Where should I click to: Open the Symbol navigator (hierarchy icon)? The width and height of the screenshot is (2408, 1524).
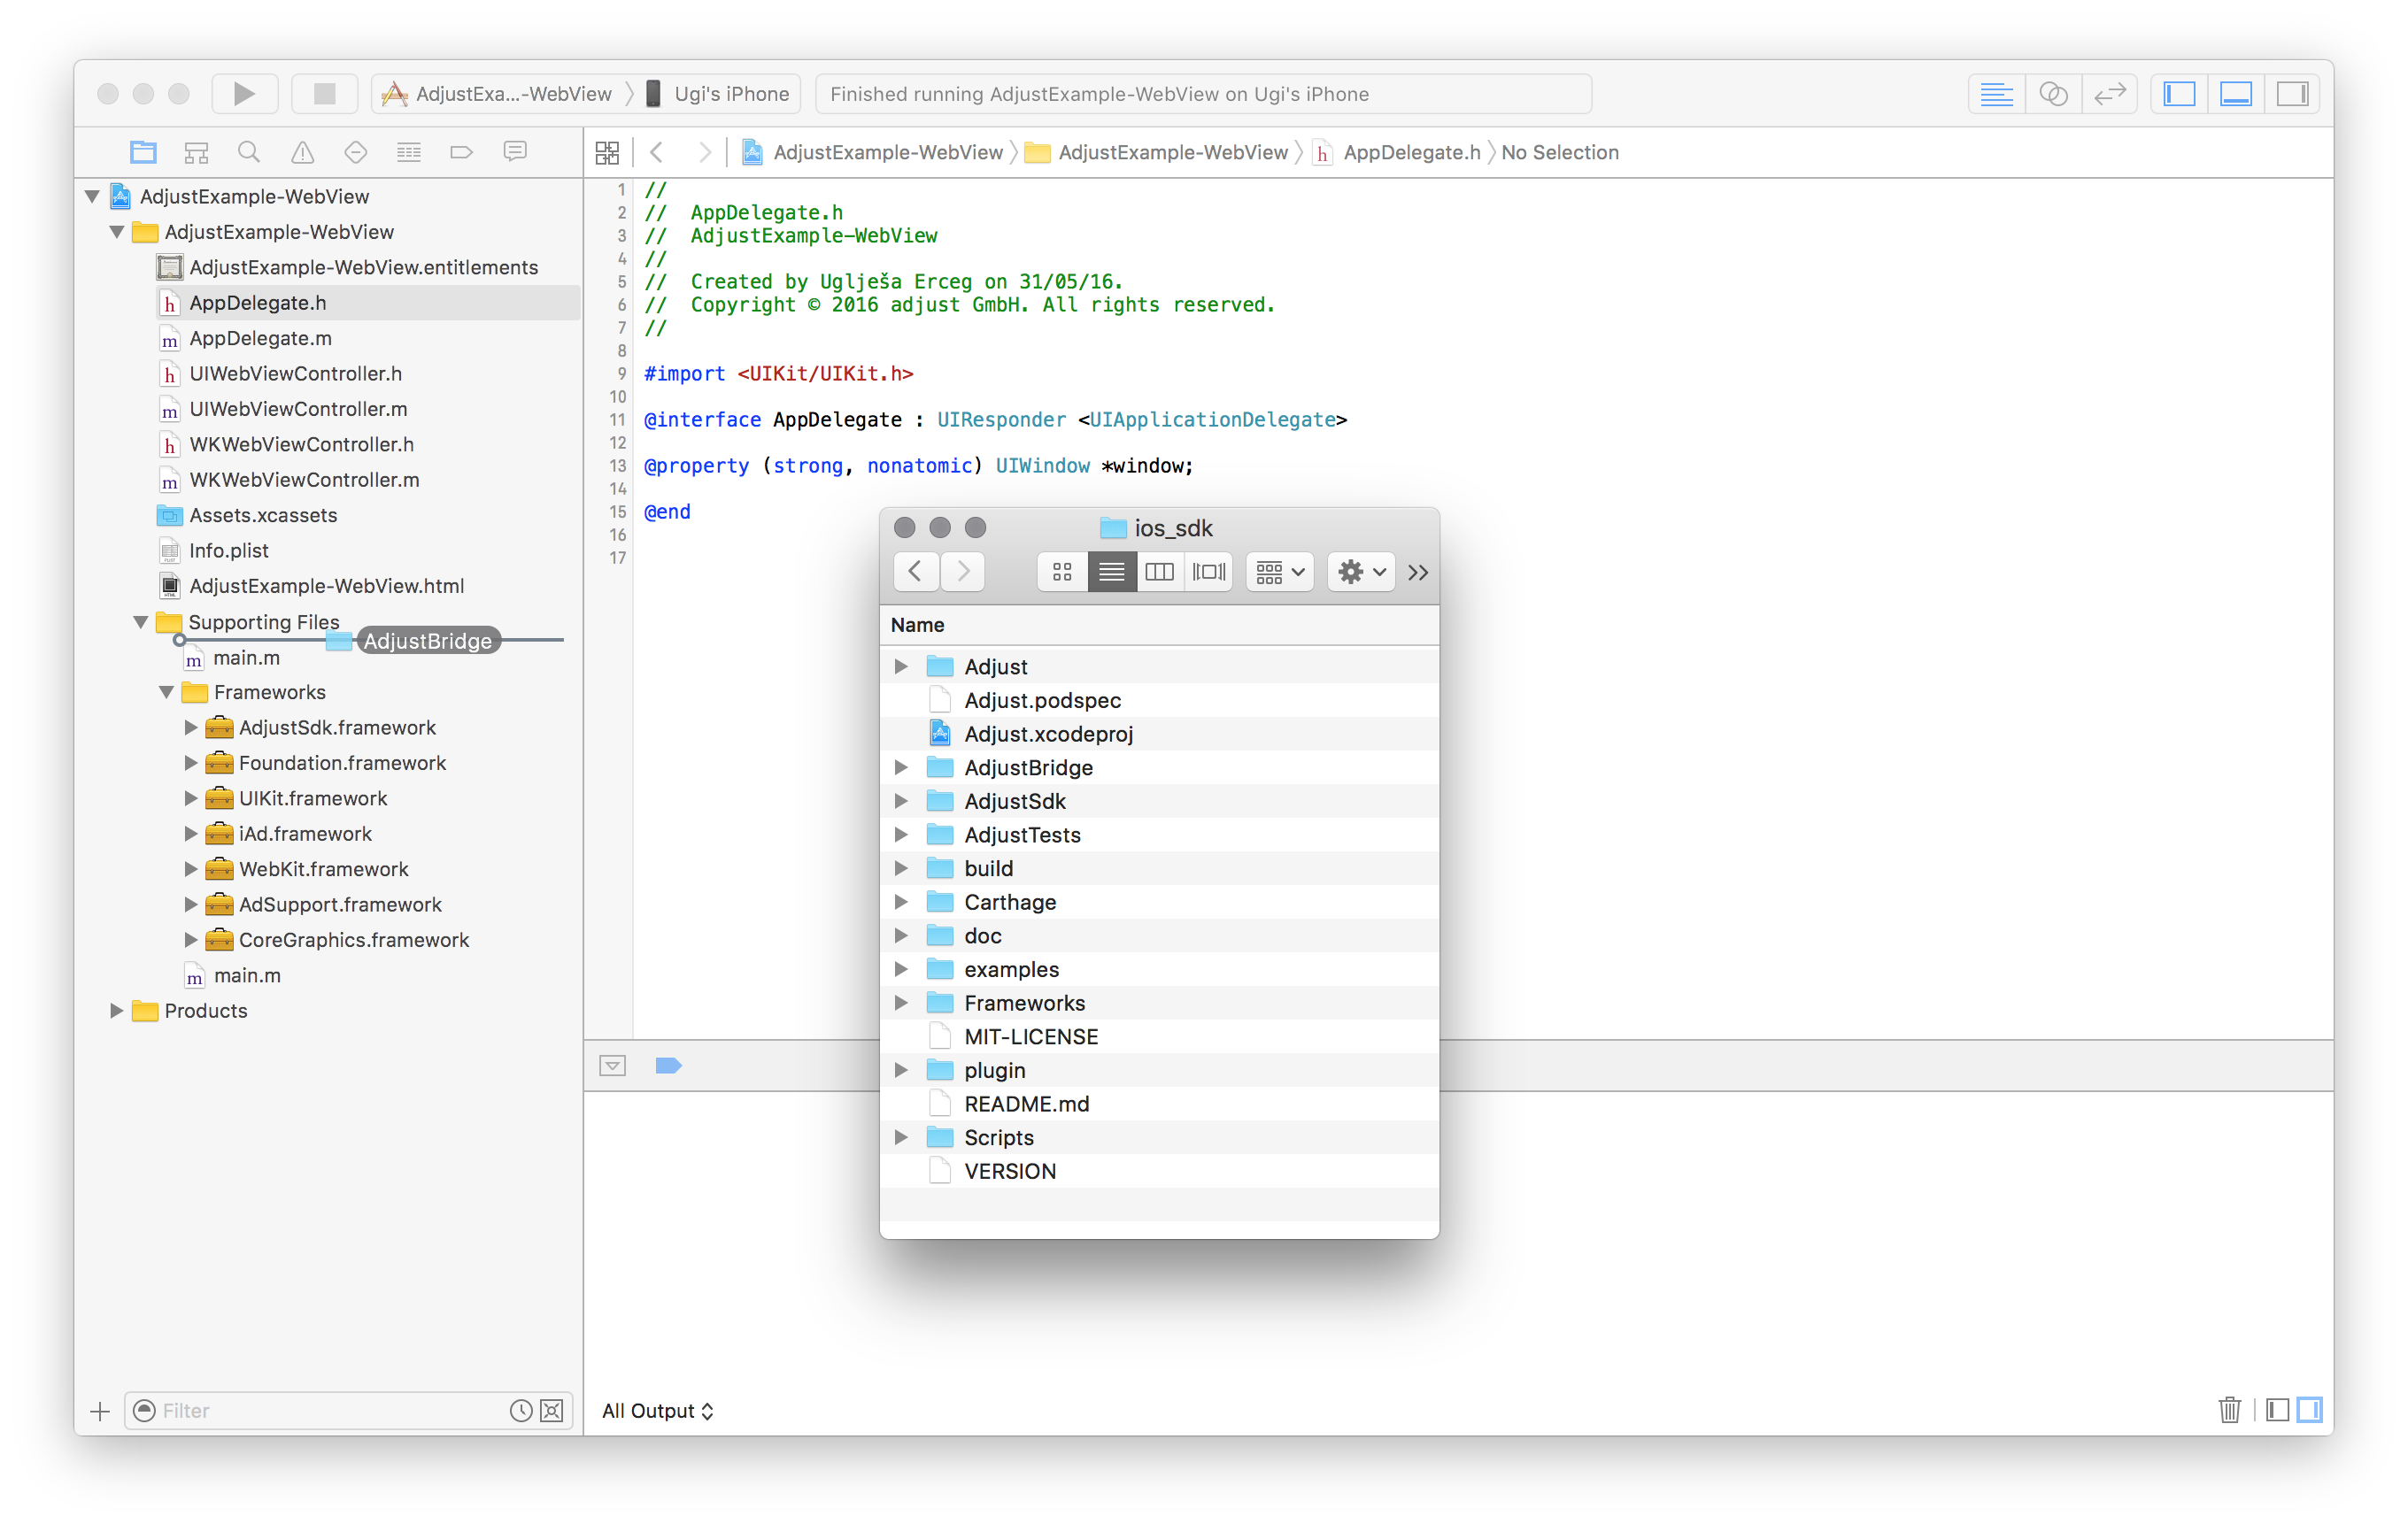[x=196, y=152]
